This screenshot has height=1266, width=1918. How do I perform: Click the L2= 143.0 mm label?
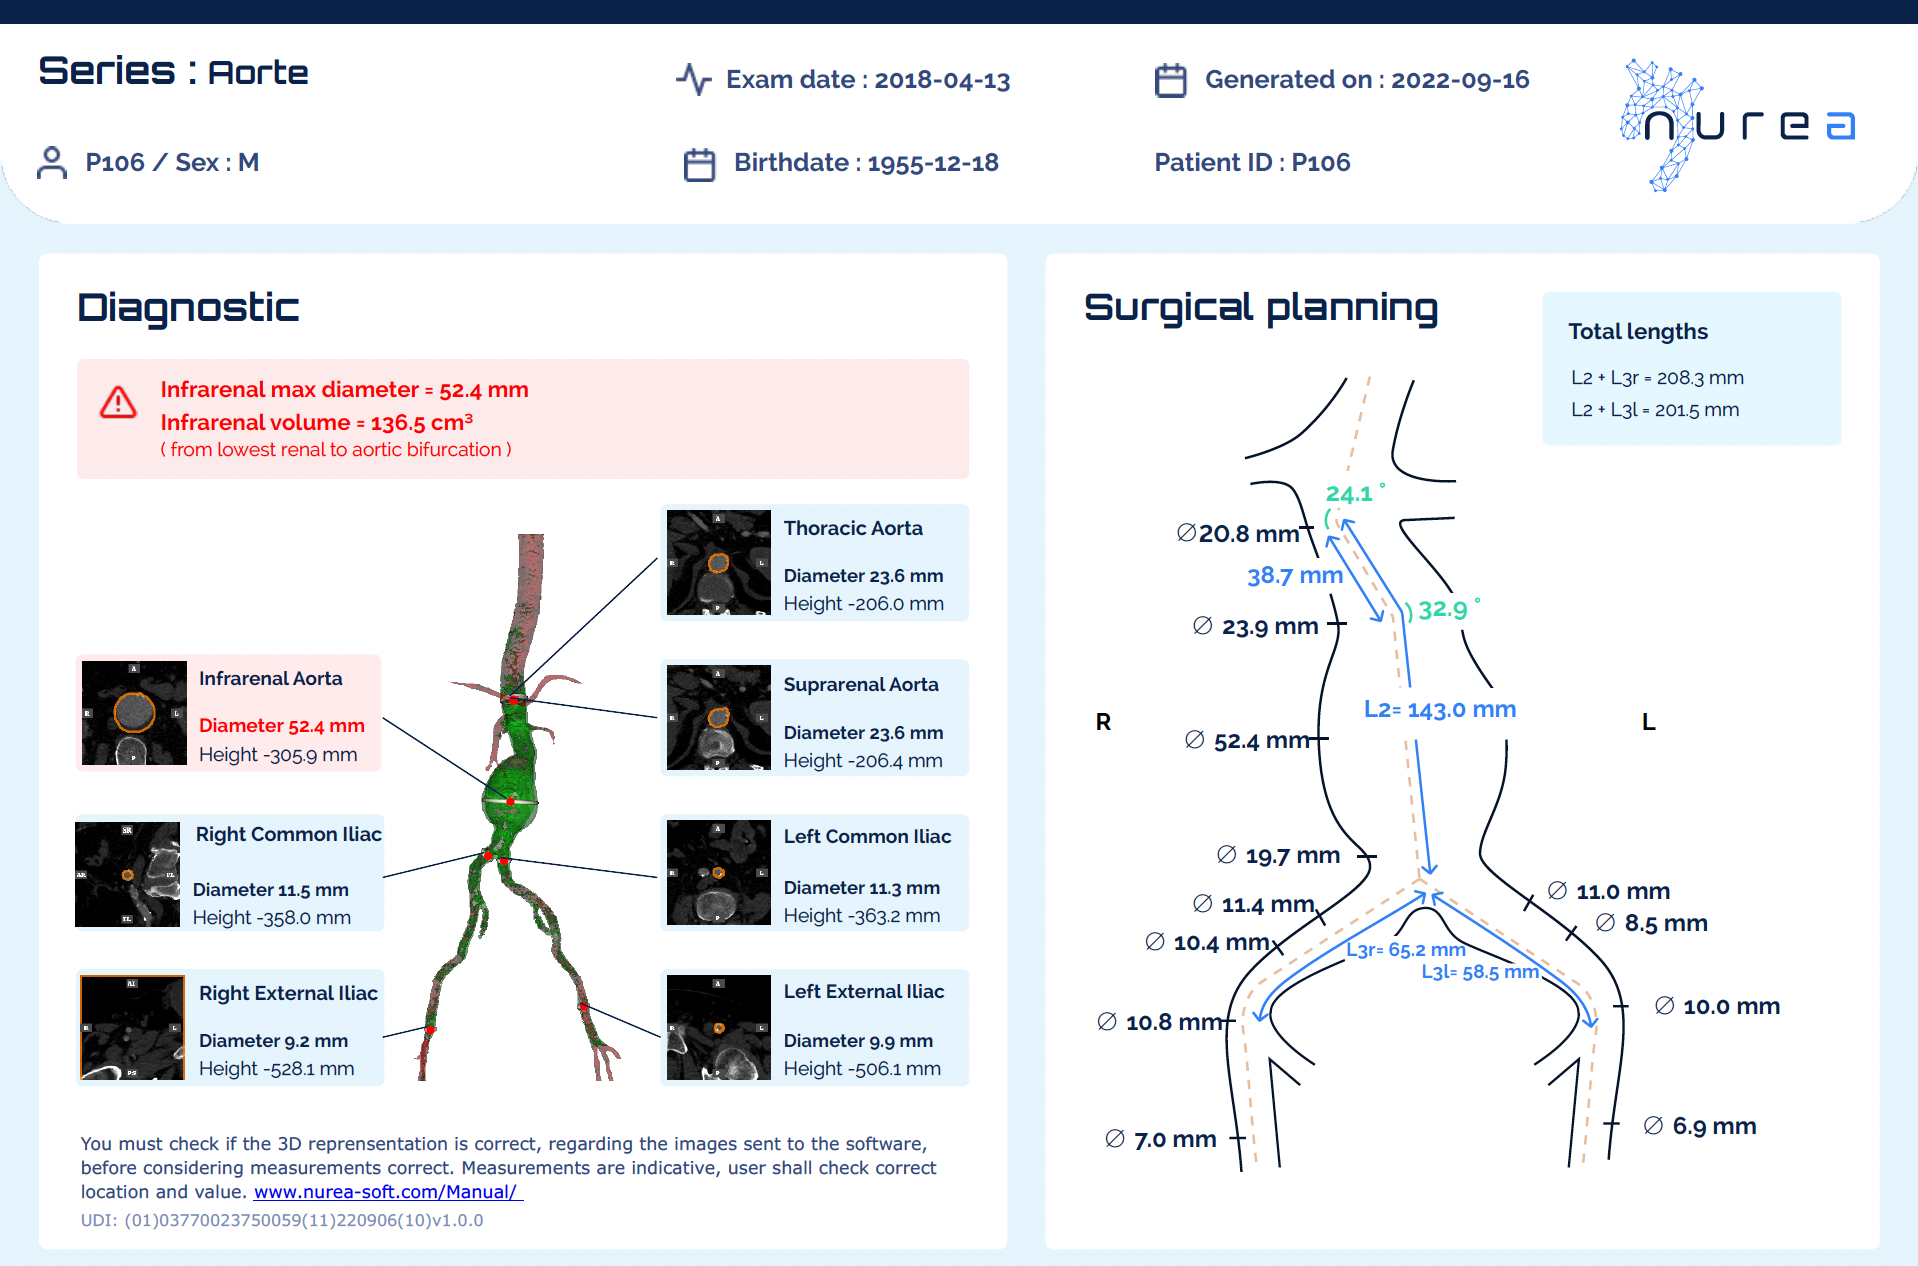tap(1439, 710)
